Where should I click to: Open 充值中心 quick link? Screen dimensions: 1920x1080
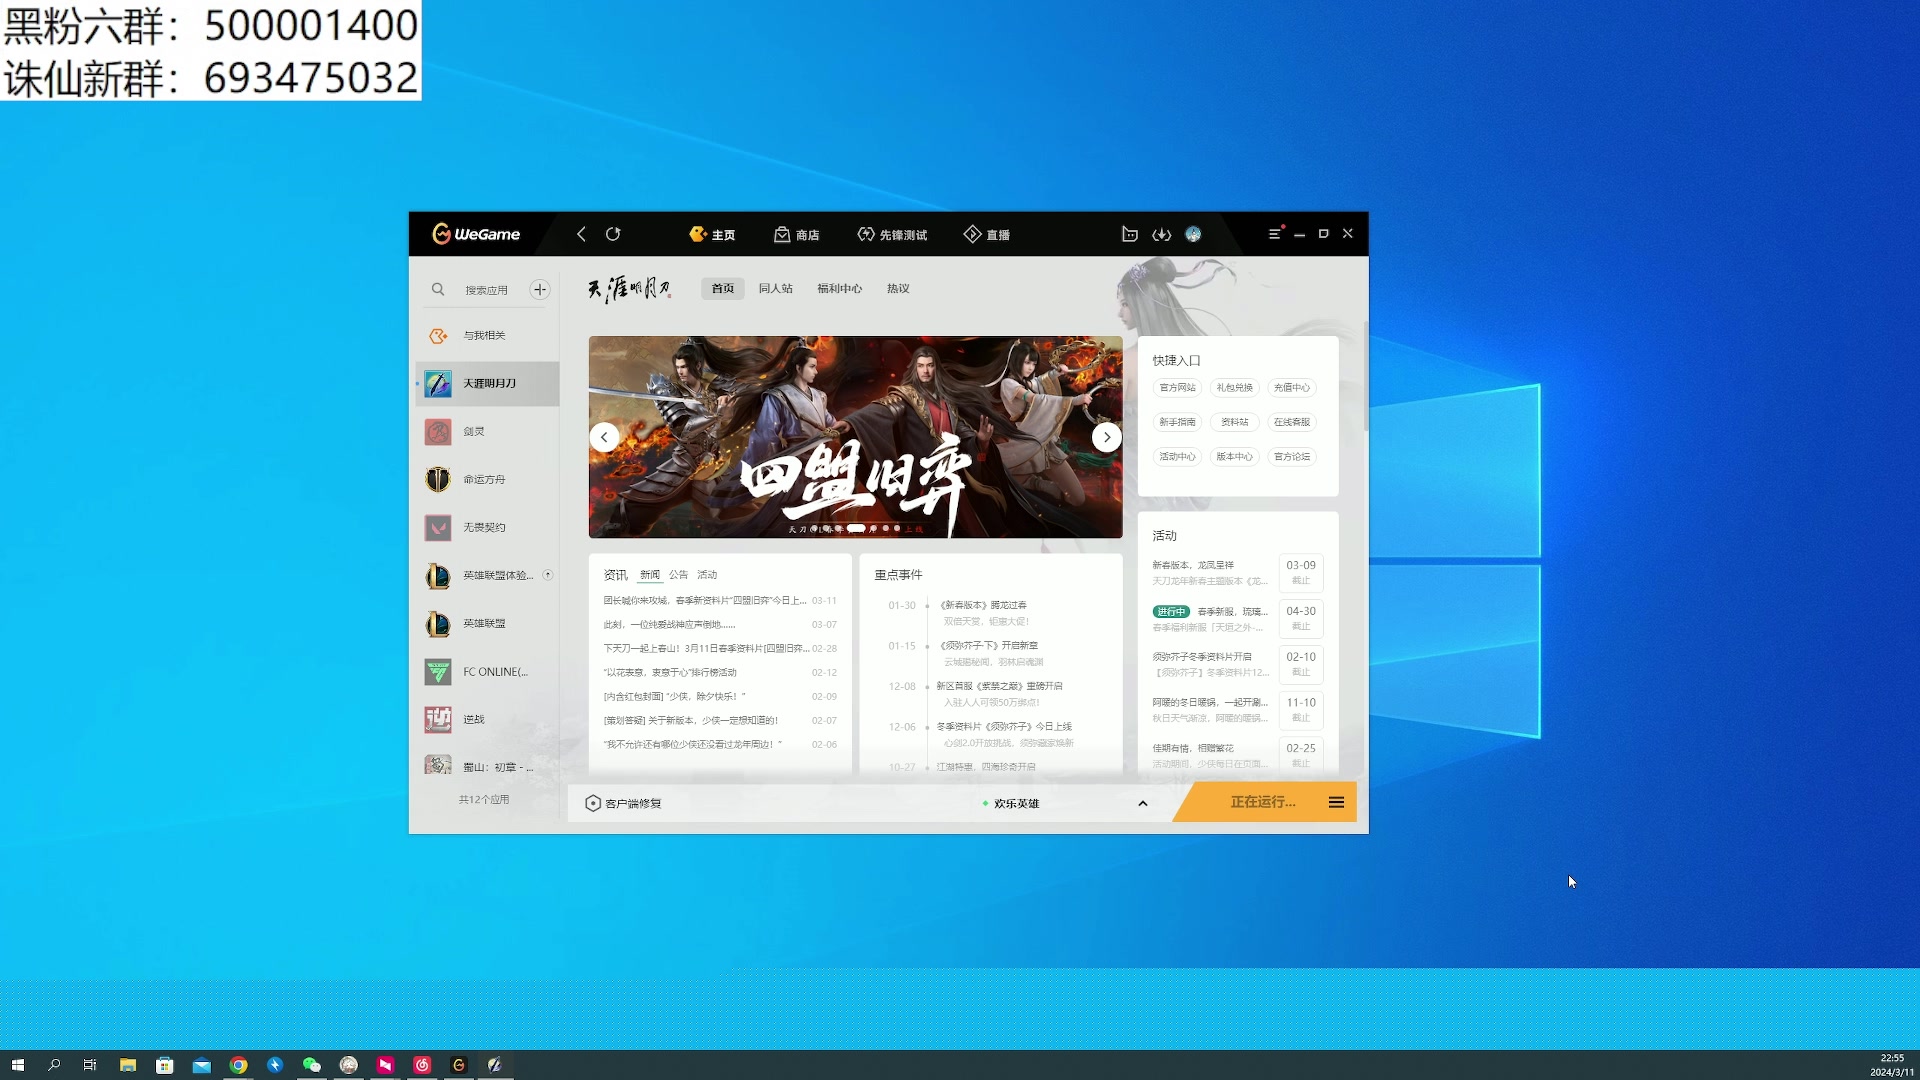[1292, 388]
